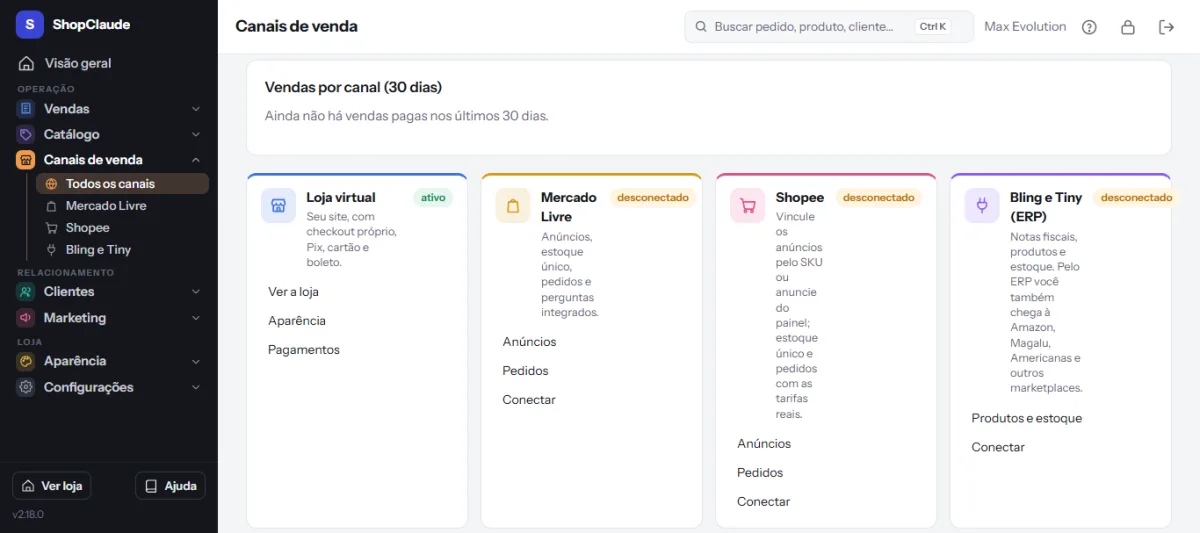Click the Catálogo tag icon
This screenshot has height=533, width=1200.
tap(26, 134)
